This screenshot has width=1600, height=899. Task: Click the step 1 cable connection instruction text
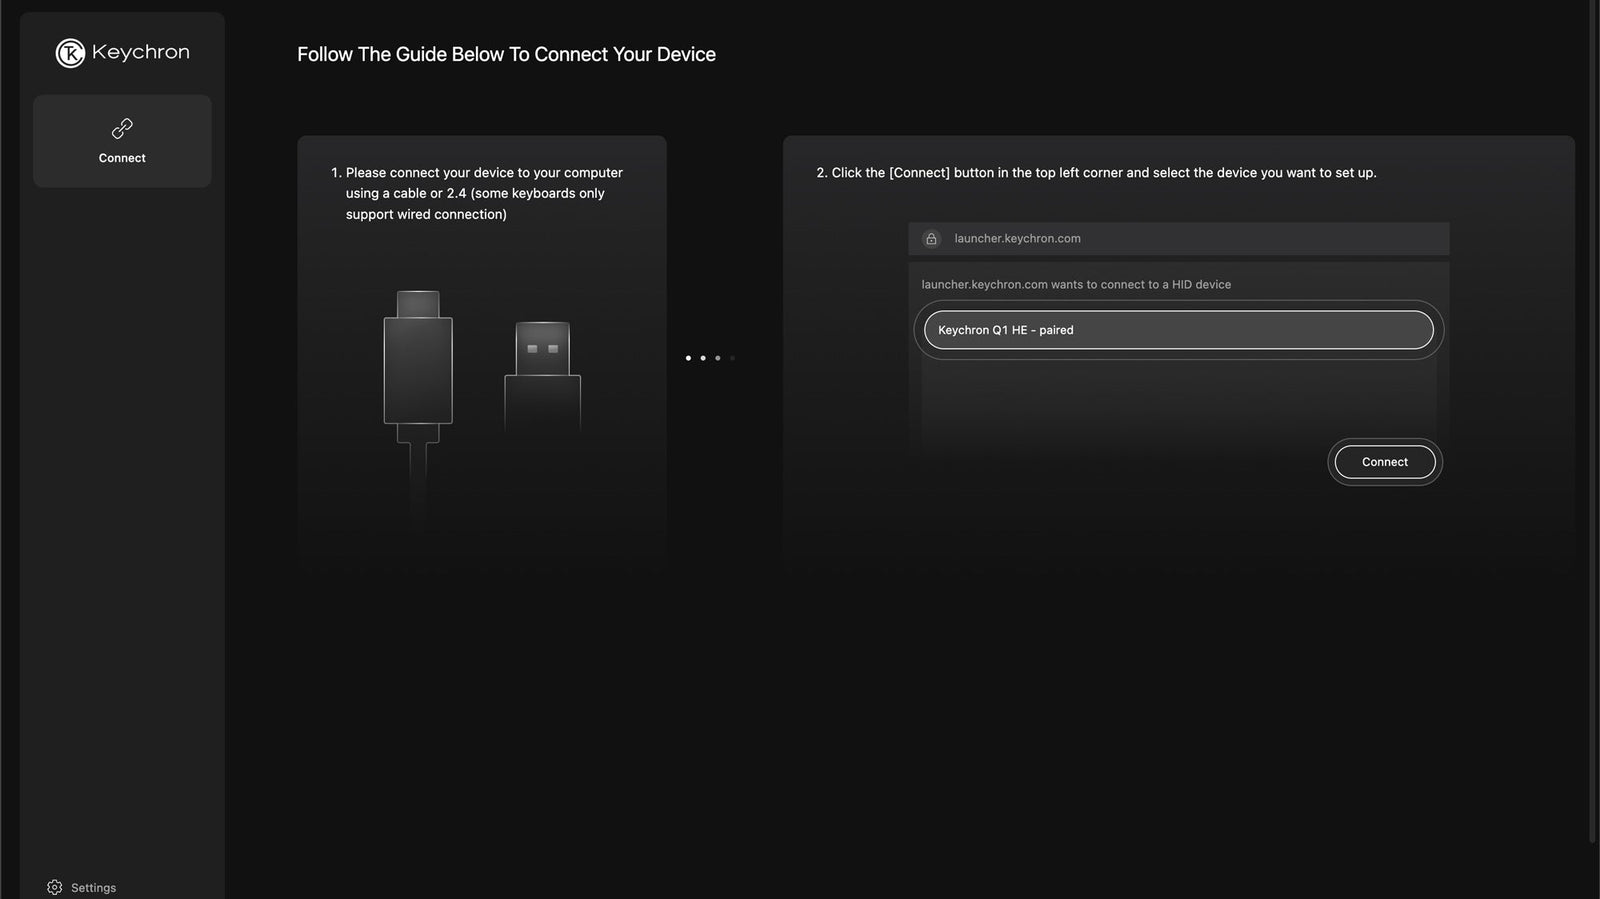[483, 193]
